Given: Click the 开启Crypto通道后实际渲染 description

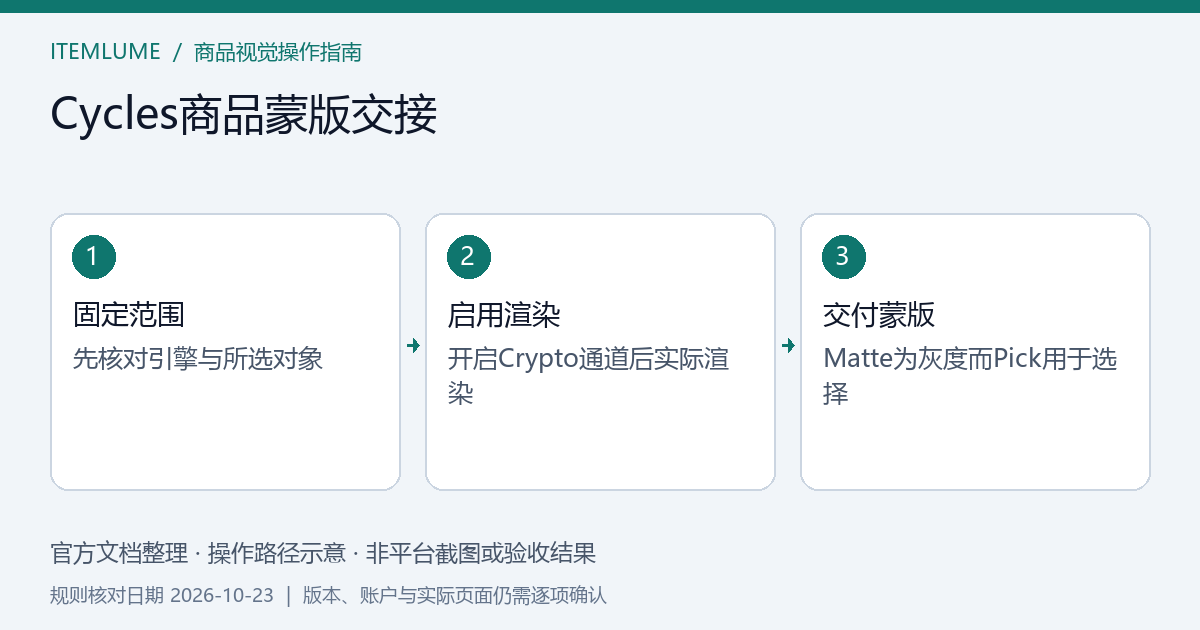Looking at the screenshot, I should [588, 376].
